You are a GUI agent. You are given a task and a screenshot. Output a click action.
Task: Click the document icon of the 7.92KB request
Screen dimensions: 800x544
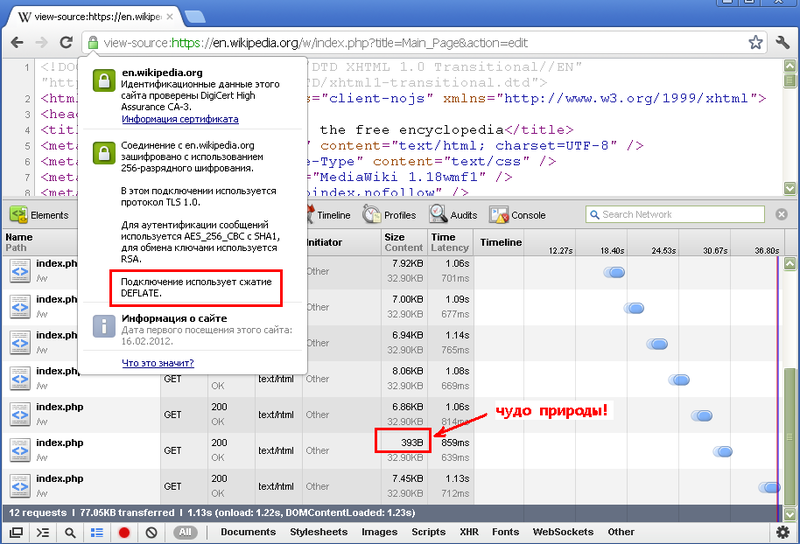(x=20, y=271)
